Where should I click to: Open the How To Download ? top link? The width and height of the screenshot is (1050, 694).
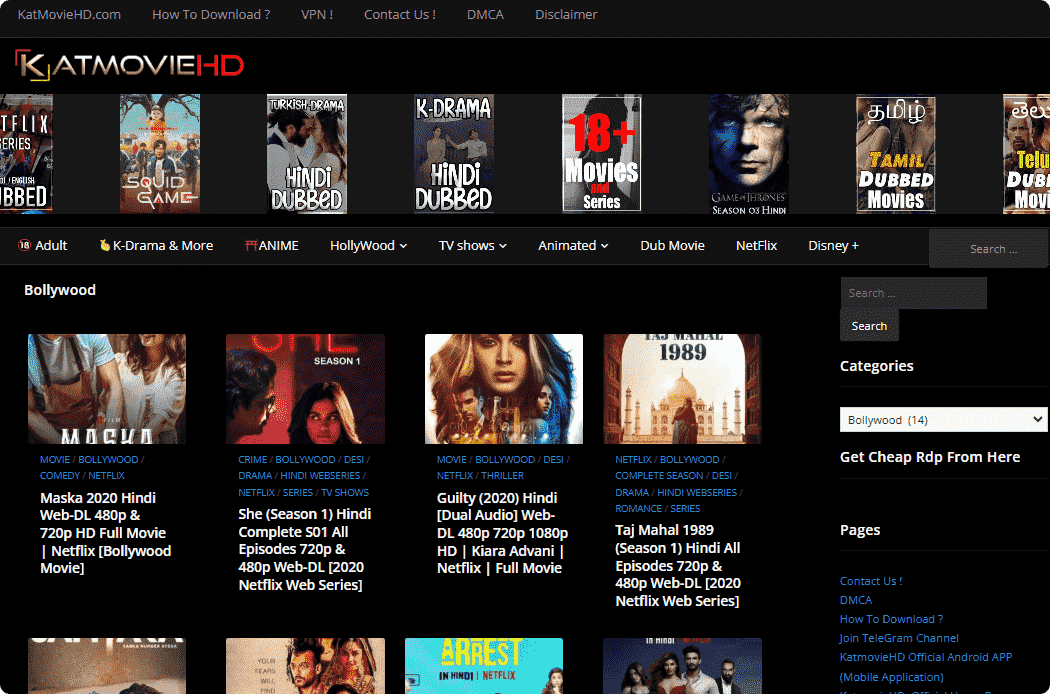pos(211,15)
